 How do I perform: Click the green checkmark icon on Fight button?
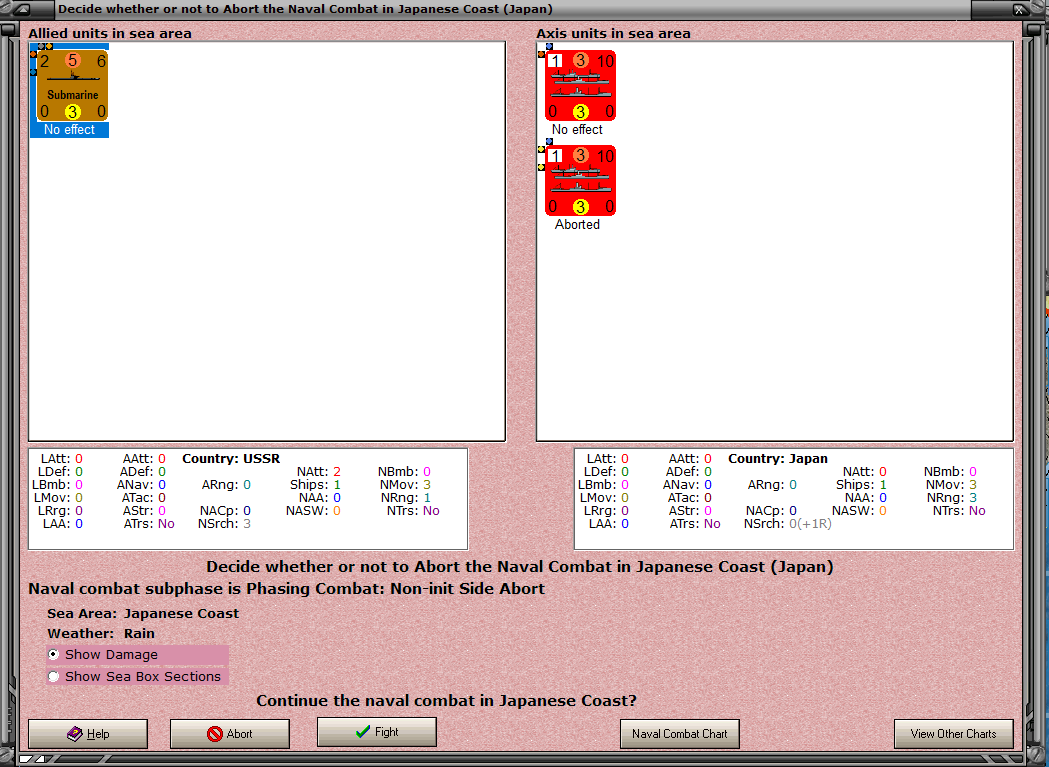tap(363, 732)
